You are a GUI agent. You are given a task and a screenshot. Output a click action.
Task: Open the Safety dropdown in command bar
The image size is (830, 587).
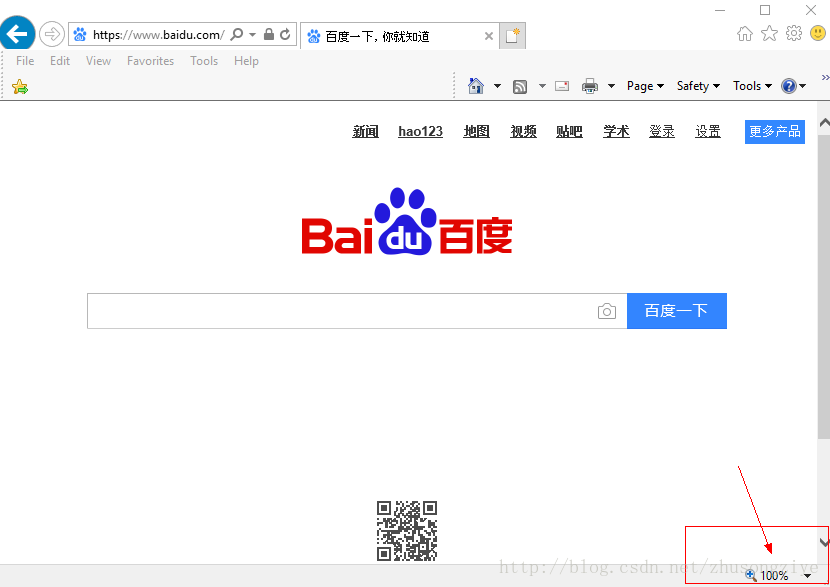coord(698,86)
